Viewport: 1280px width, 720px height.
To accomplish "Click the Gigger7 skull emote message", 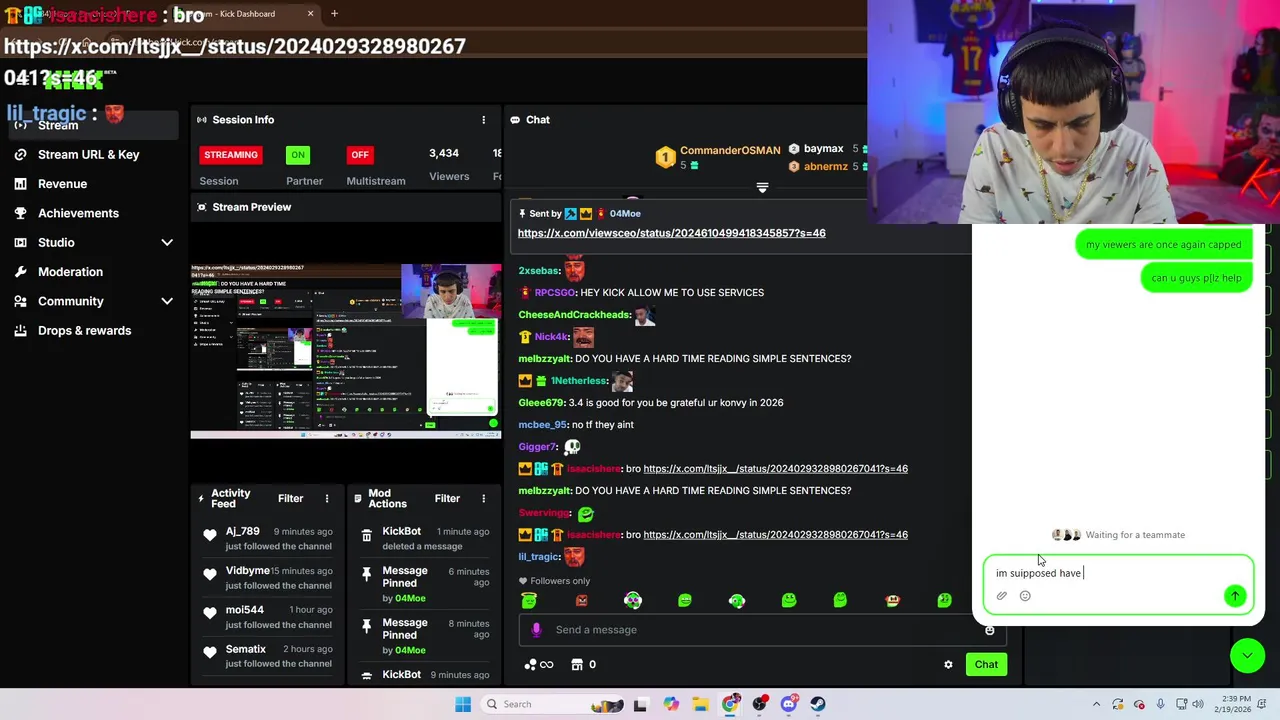I will [x=573, y=447].
